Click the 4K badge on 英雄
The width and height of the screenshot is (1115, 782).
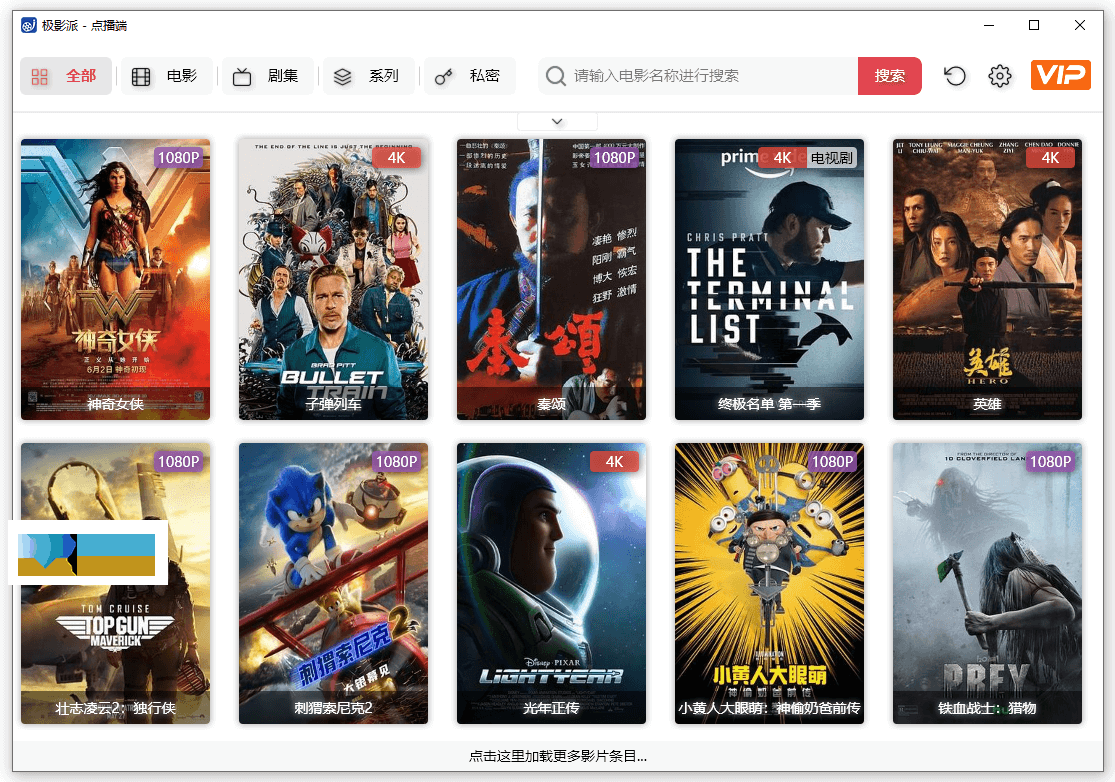coord(1050,158)
